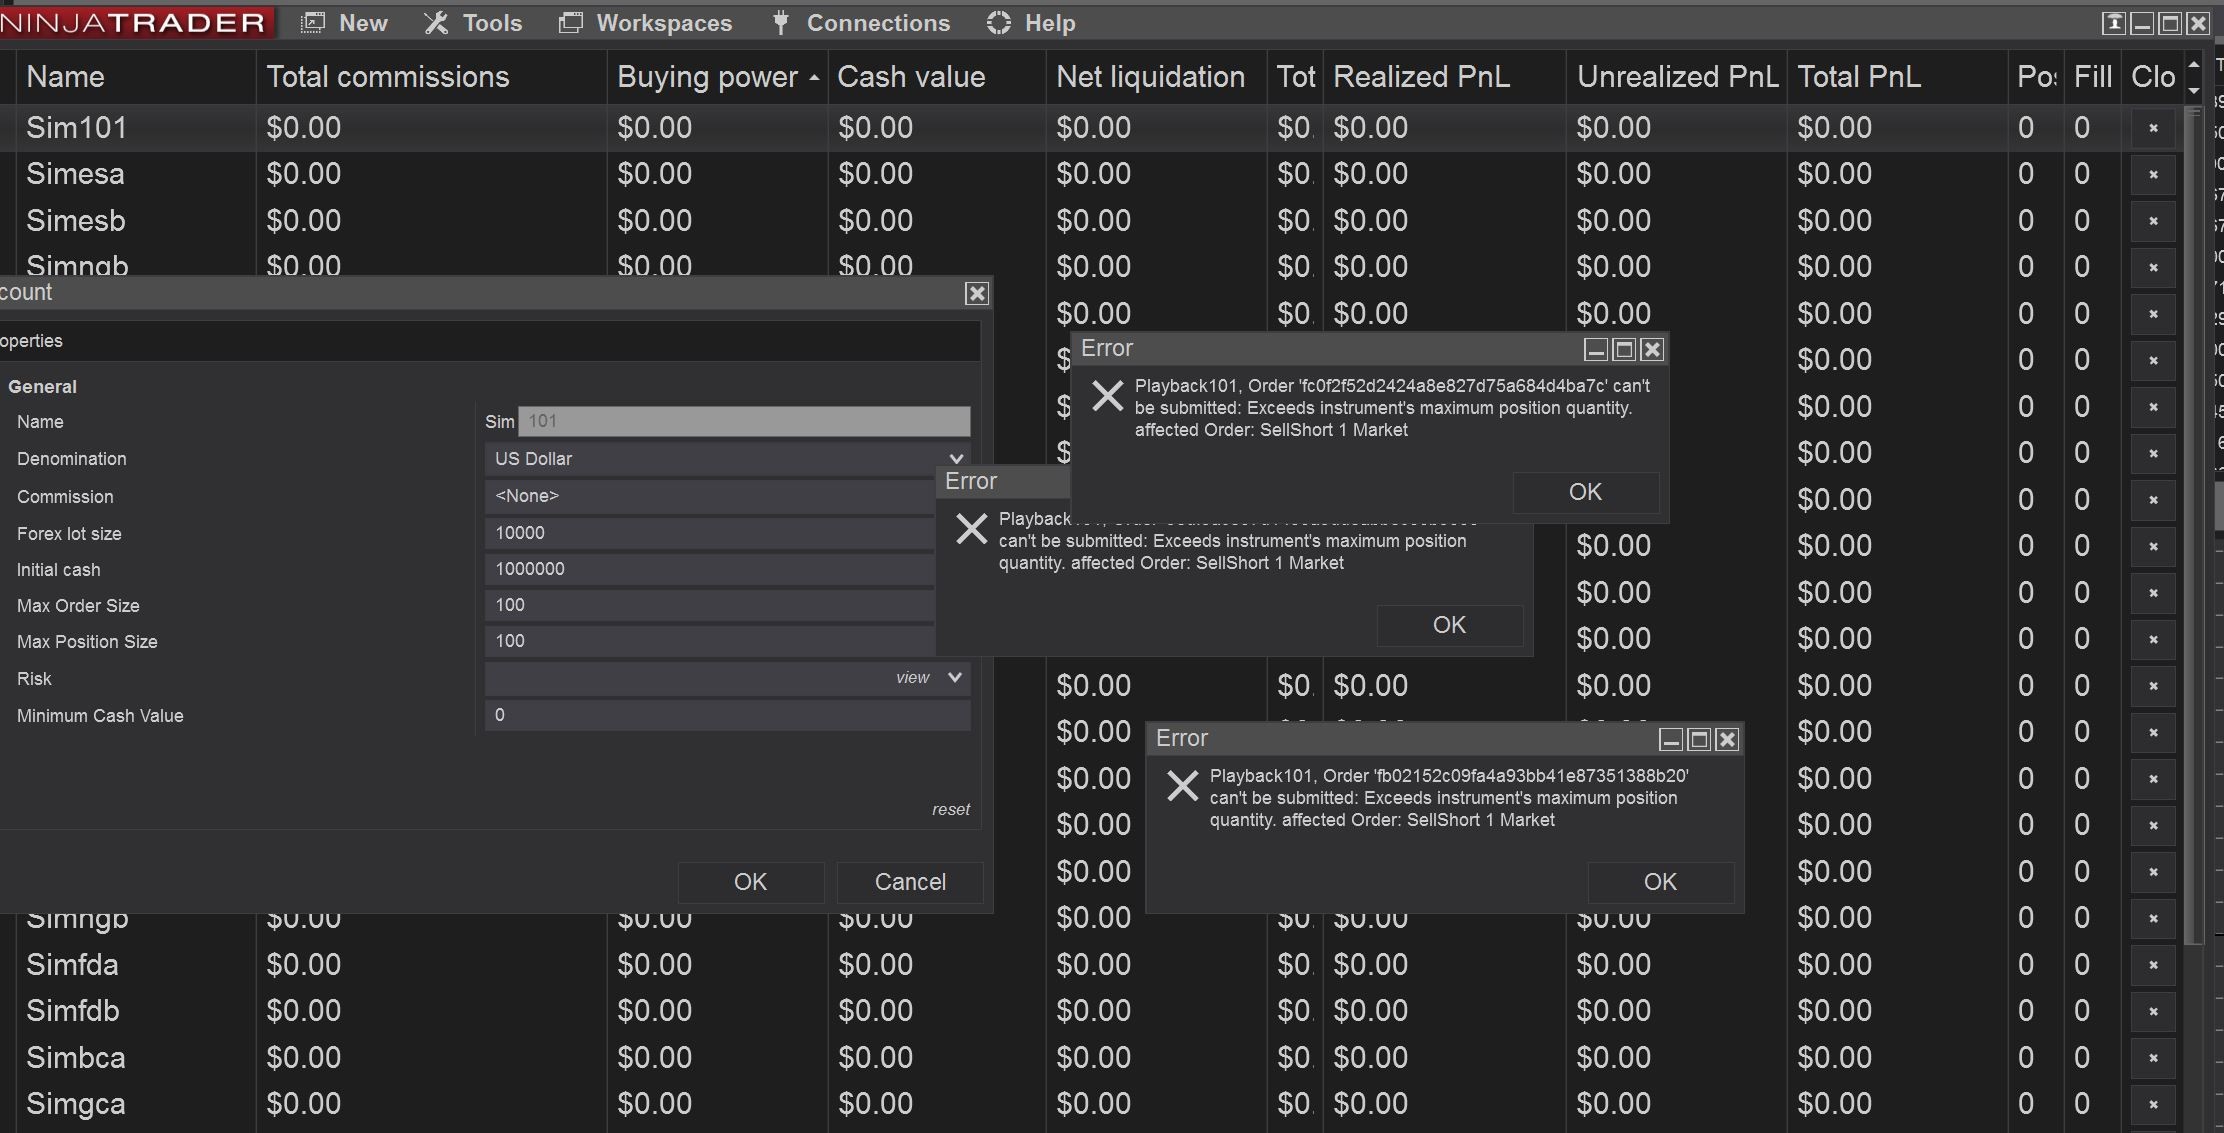Click the Tools wrench icon
Screen dimensions: 2224x1133
[436, 23]
